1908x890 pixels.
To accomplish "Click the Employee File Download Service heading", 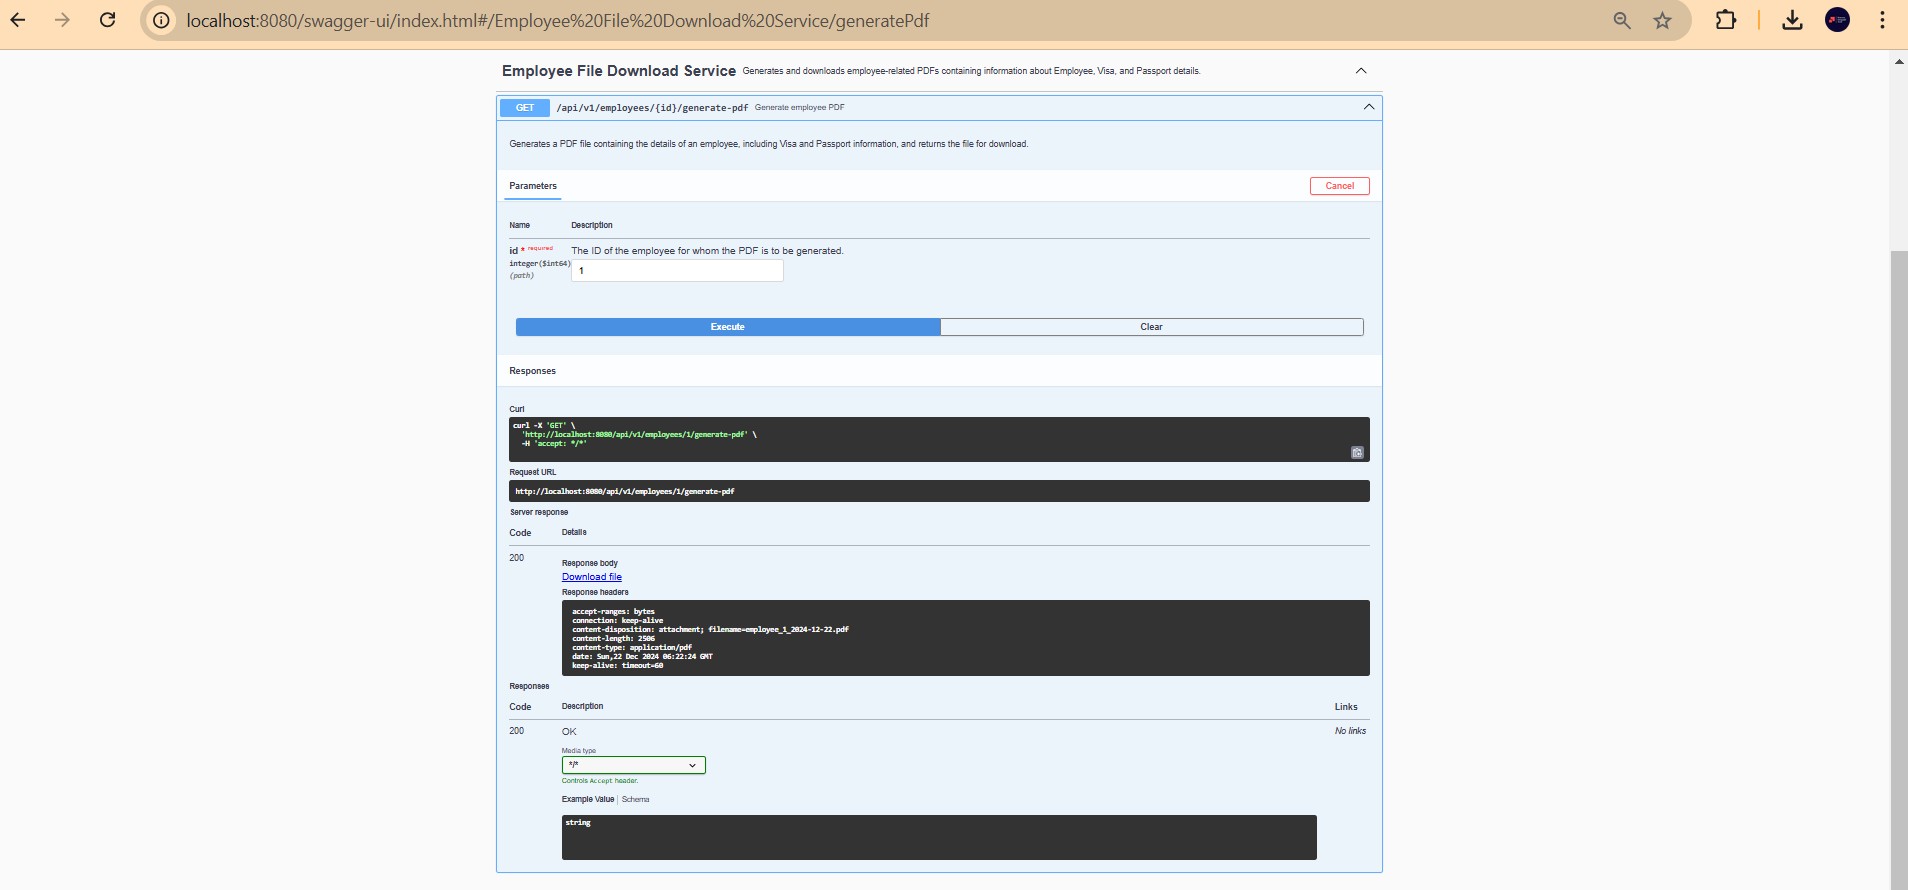I will point(619,71).
